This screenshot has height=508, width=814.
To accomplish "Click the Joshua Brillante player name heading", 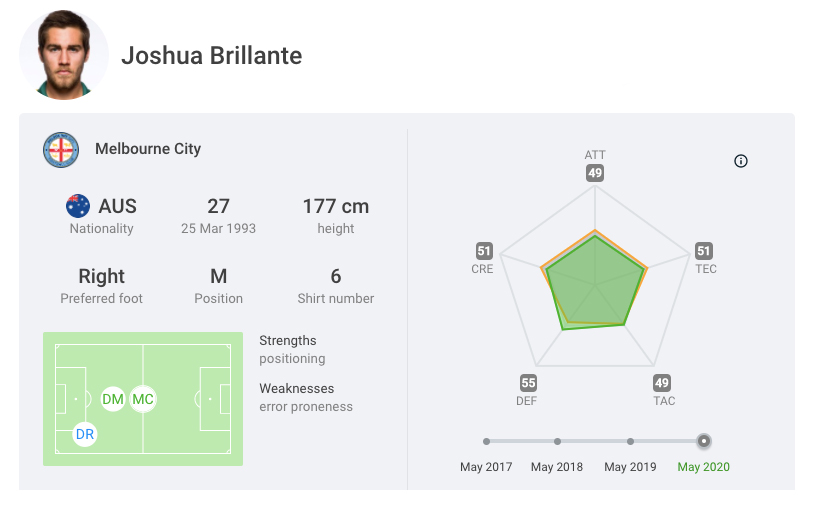I will pos(211,55).
